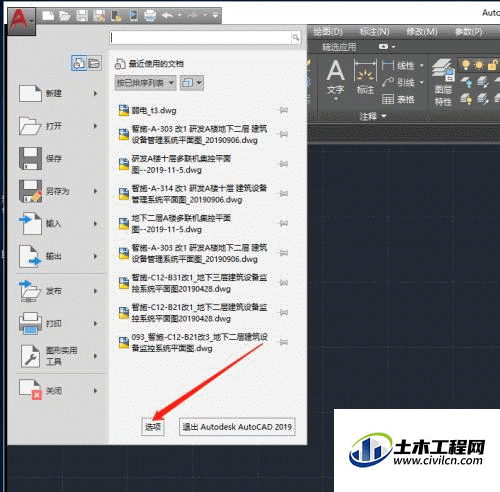Toggle the ribbon minimize button beside 精选应用
Image resolution: width=500 pixels, height=492 pixels.
[384, 47]
